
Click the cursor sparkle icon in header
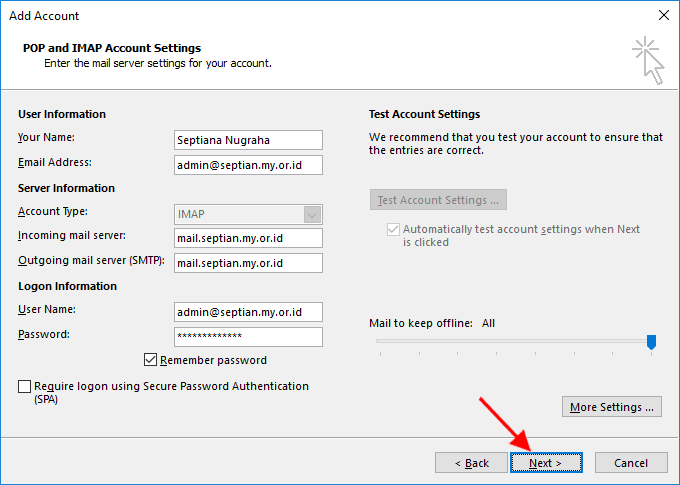point(648,60)
